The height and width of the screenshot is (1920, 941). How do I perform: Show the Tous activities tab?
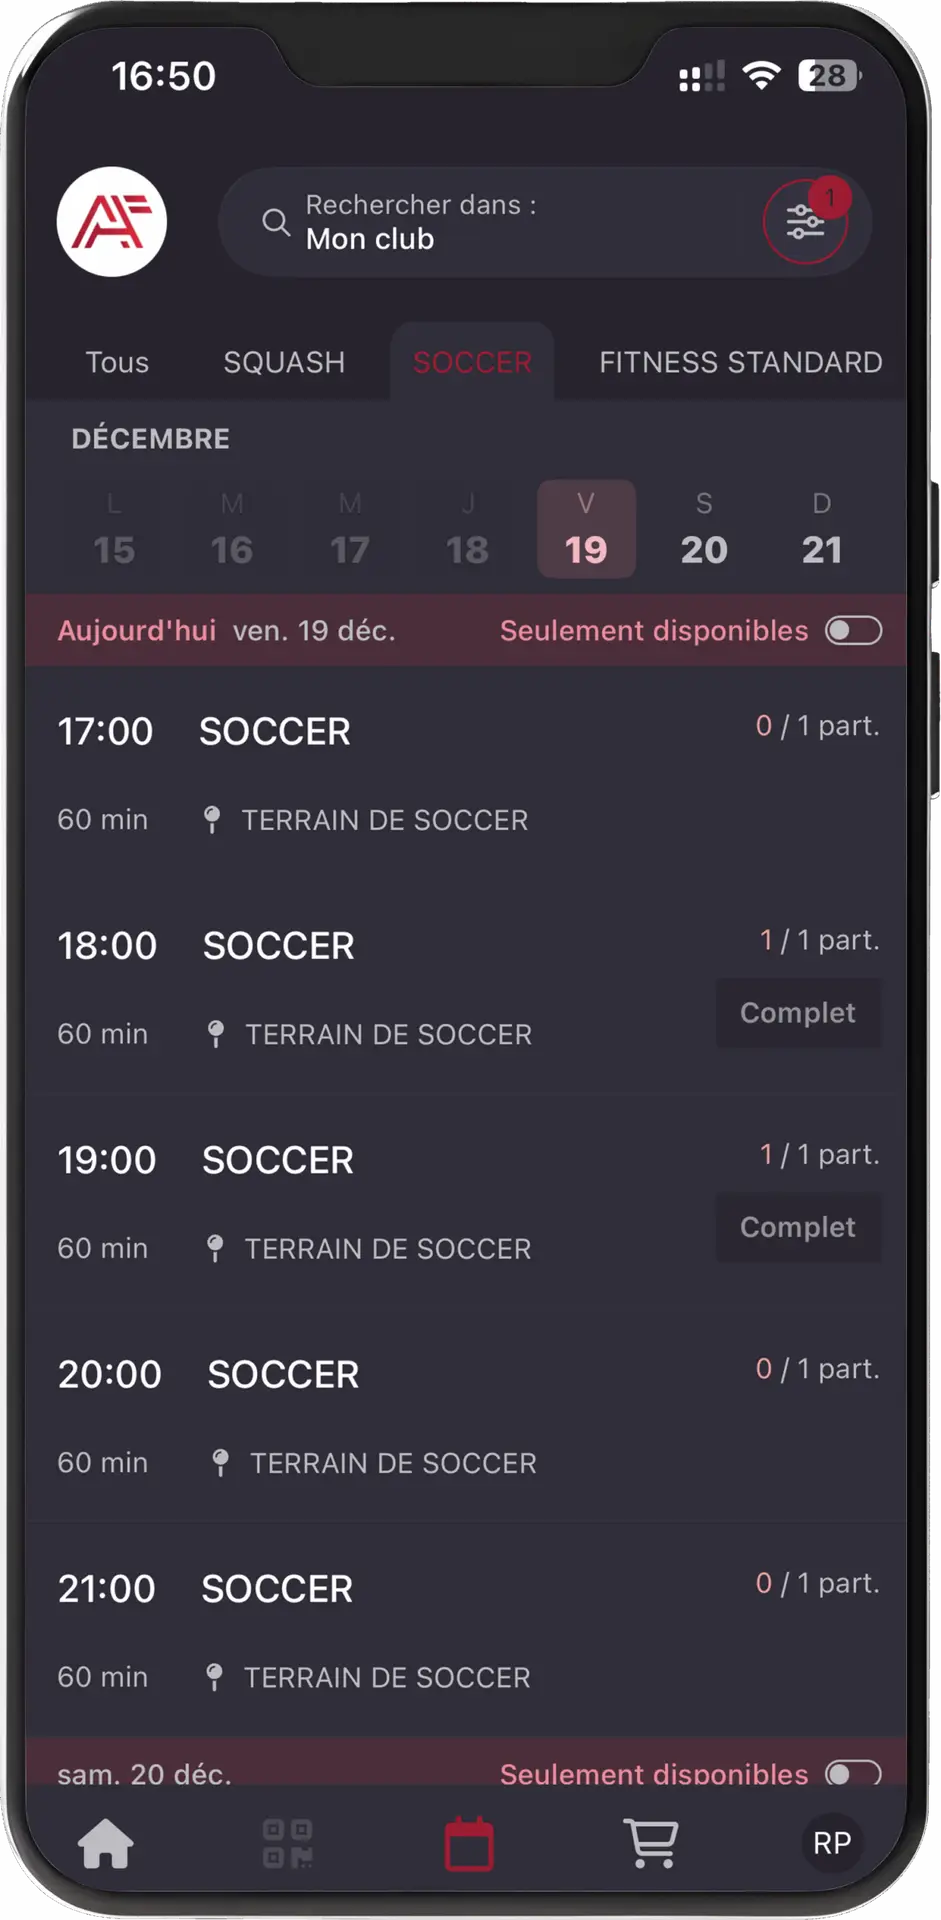click(117, 362)
